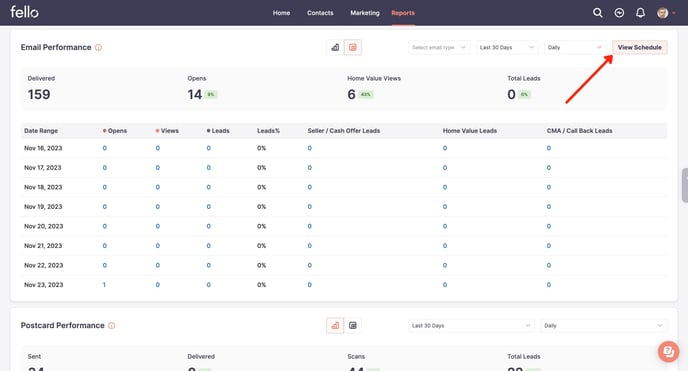This screenshot has width=688, height=371.
Task: Click info icon next to Email Performance
Action: [x=98, y=47]
